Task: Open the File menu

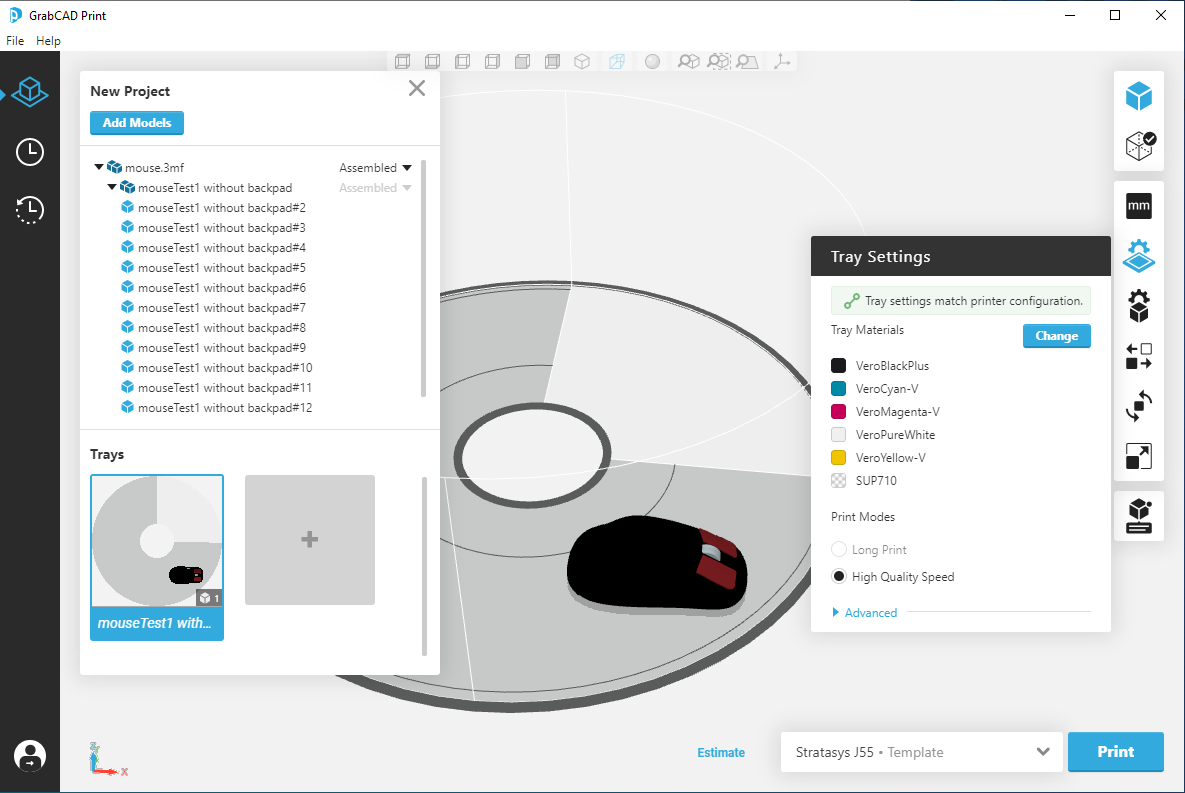Action: (15, 41)
